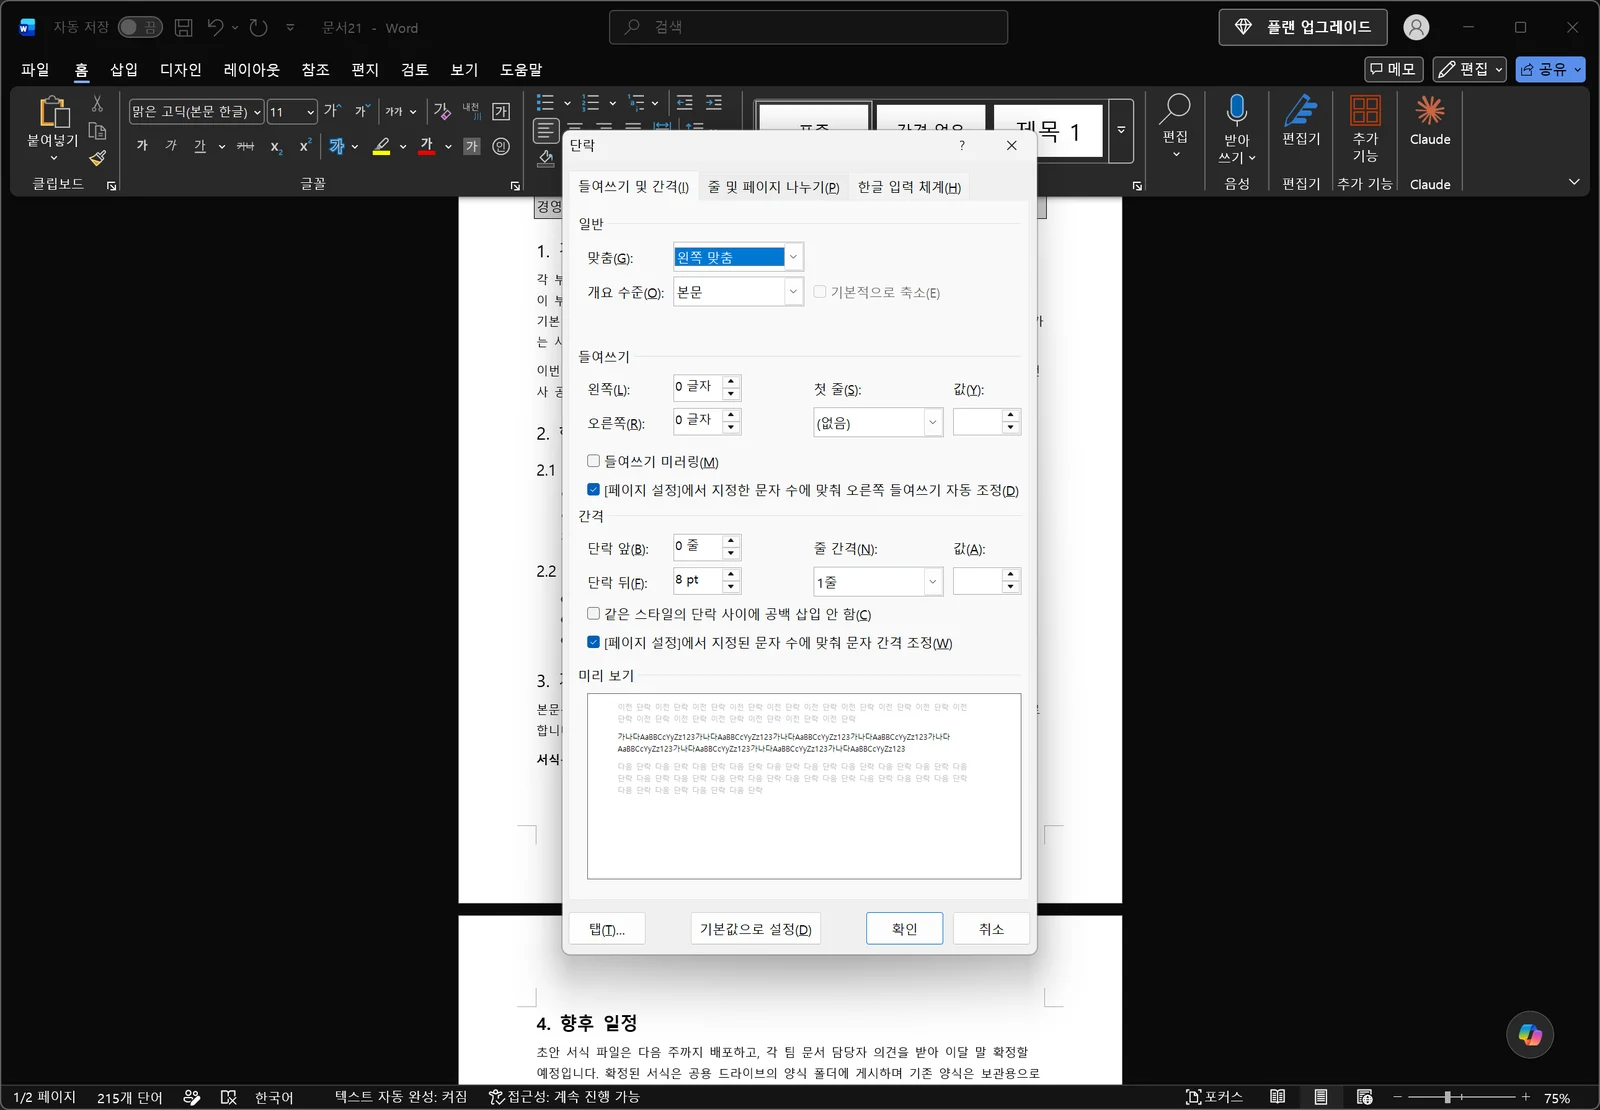Click the strikethrough text icon

click(x=245, y=146)
